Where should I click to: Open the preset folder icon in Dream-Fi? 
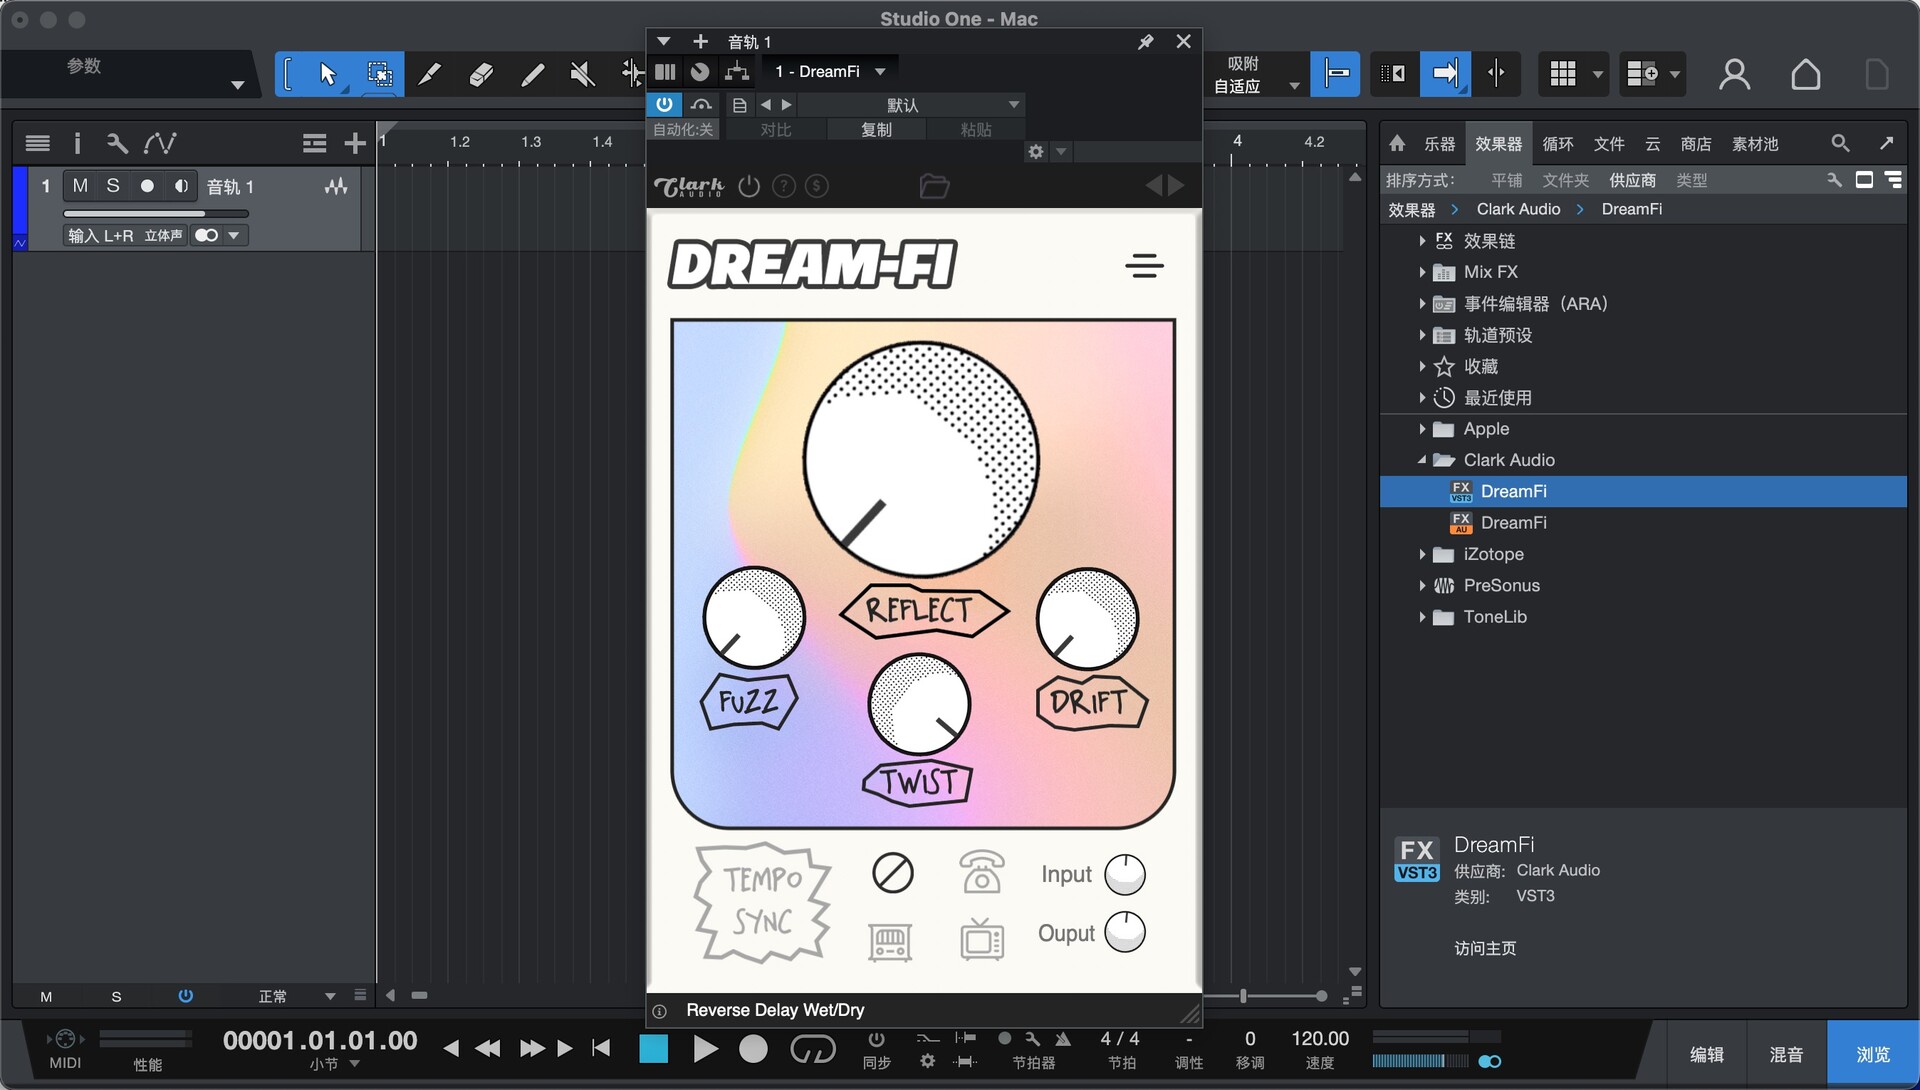(x=934, y=186)
